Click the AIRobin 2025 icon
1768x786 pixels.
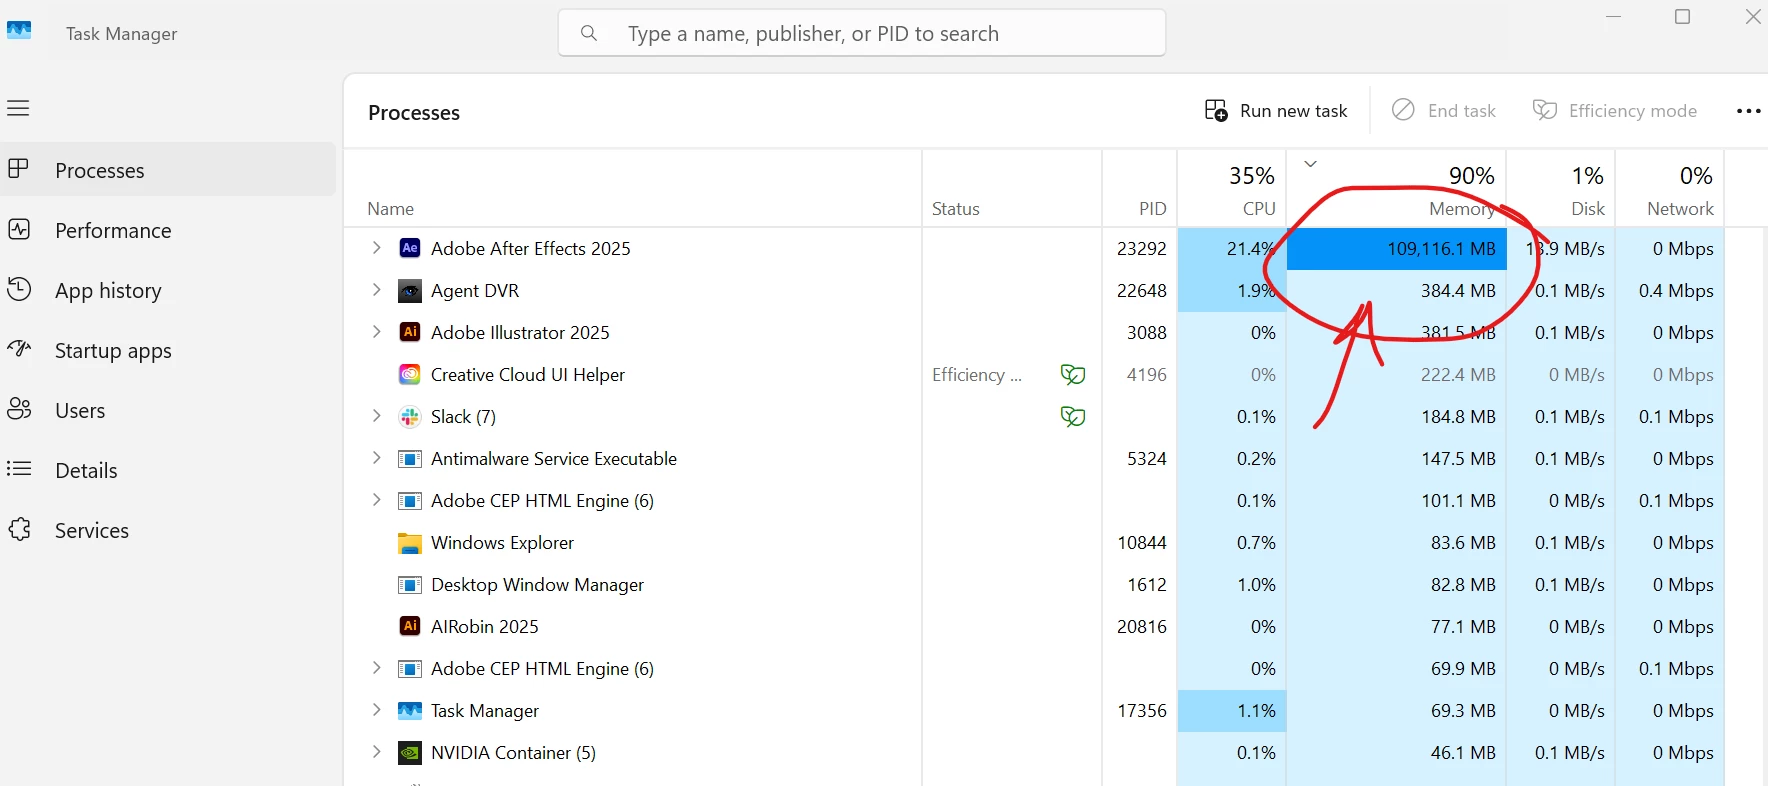click(x=410, y=626)
